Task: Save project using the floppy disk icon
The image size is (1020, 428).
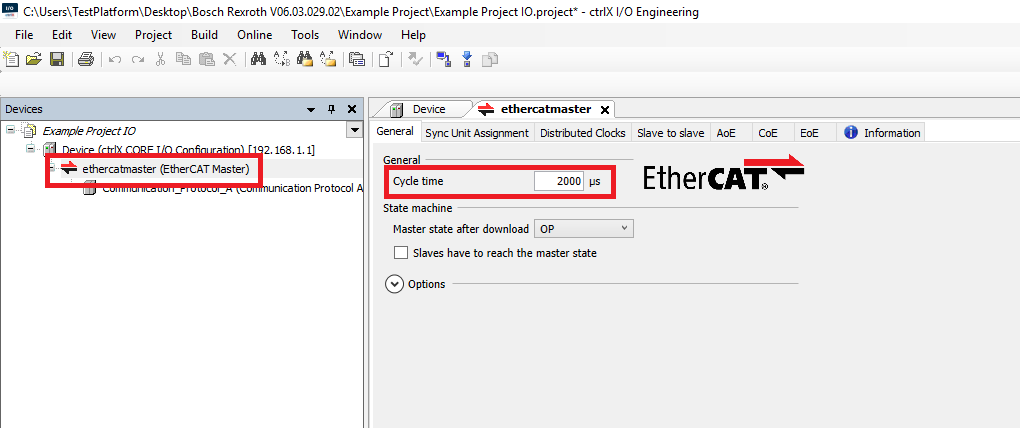Action: (57, 60)
